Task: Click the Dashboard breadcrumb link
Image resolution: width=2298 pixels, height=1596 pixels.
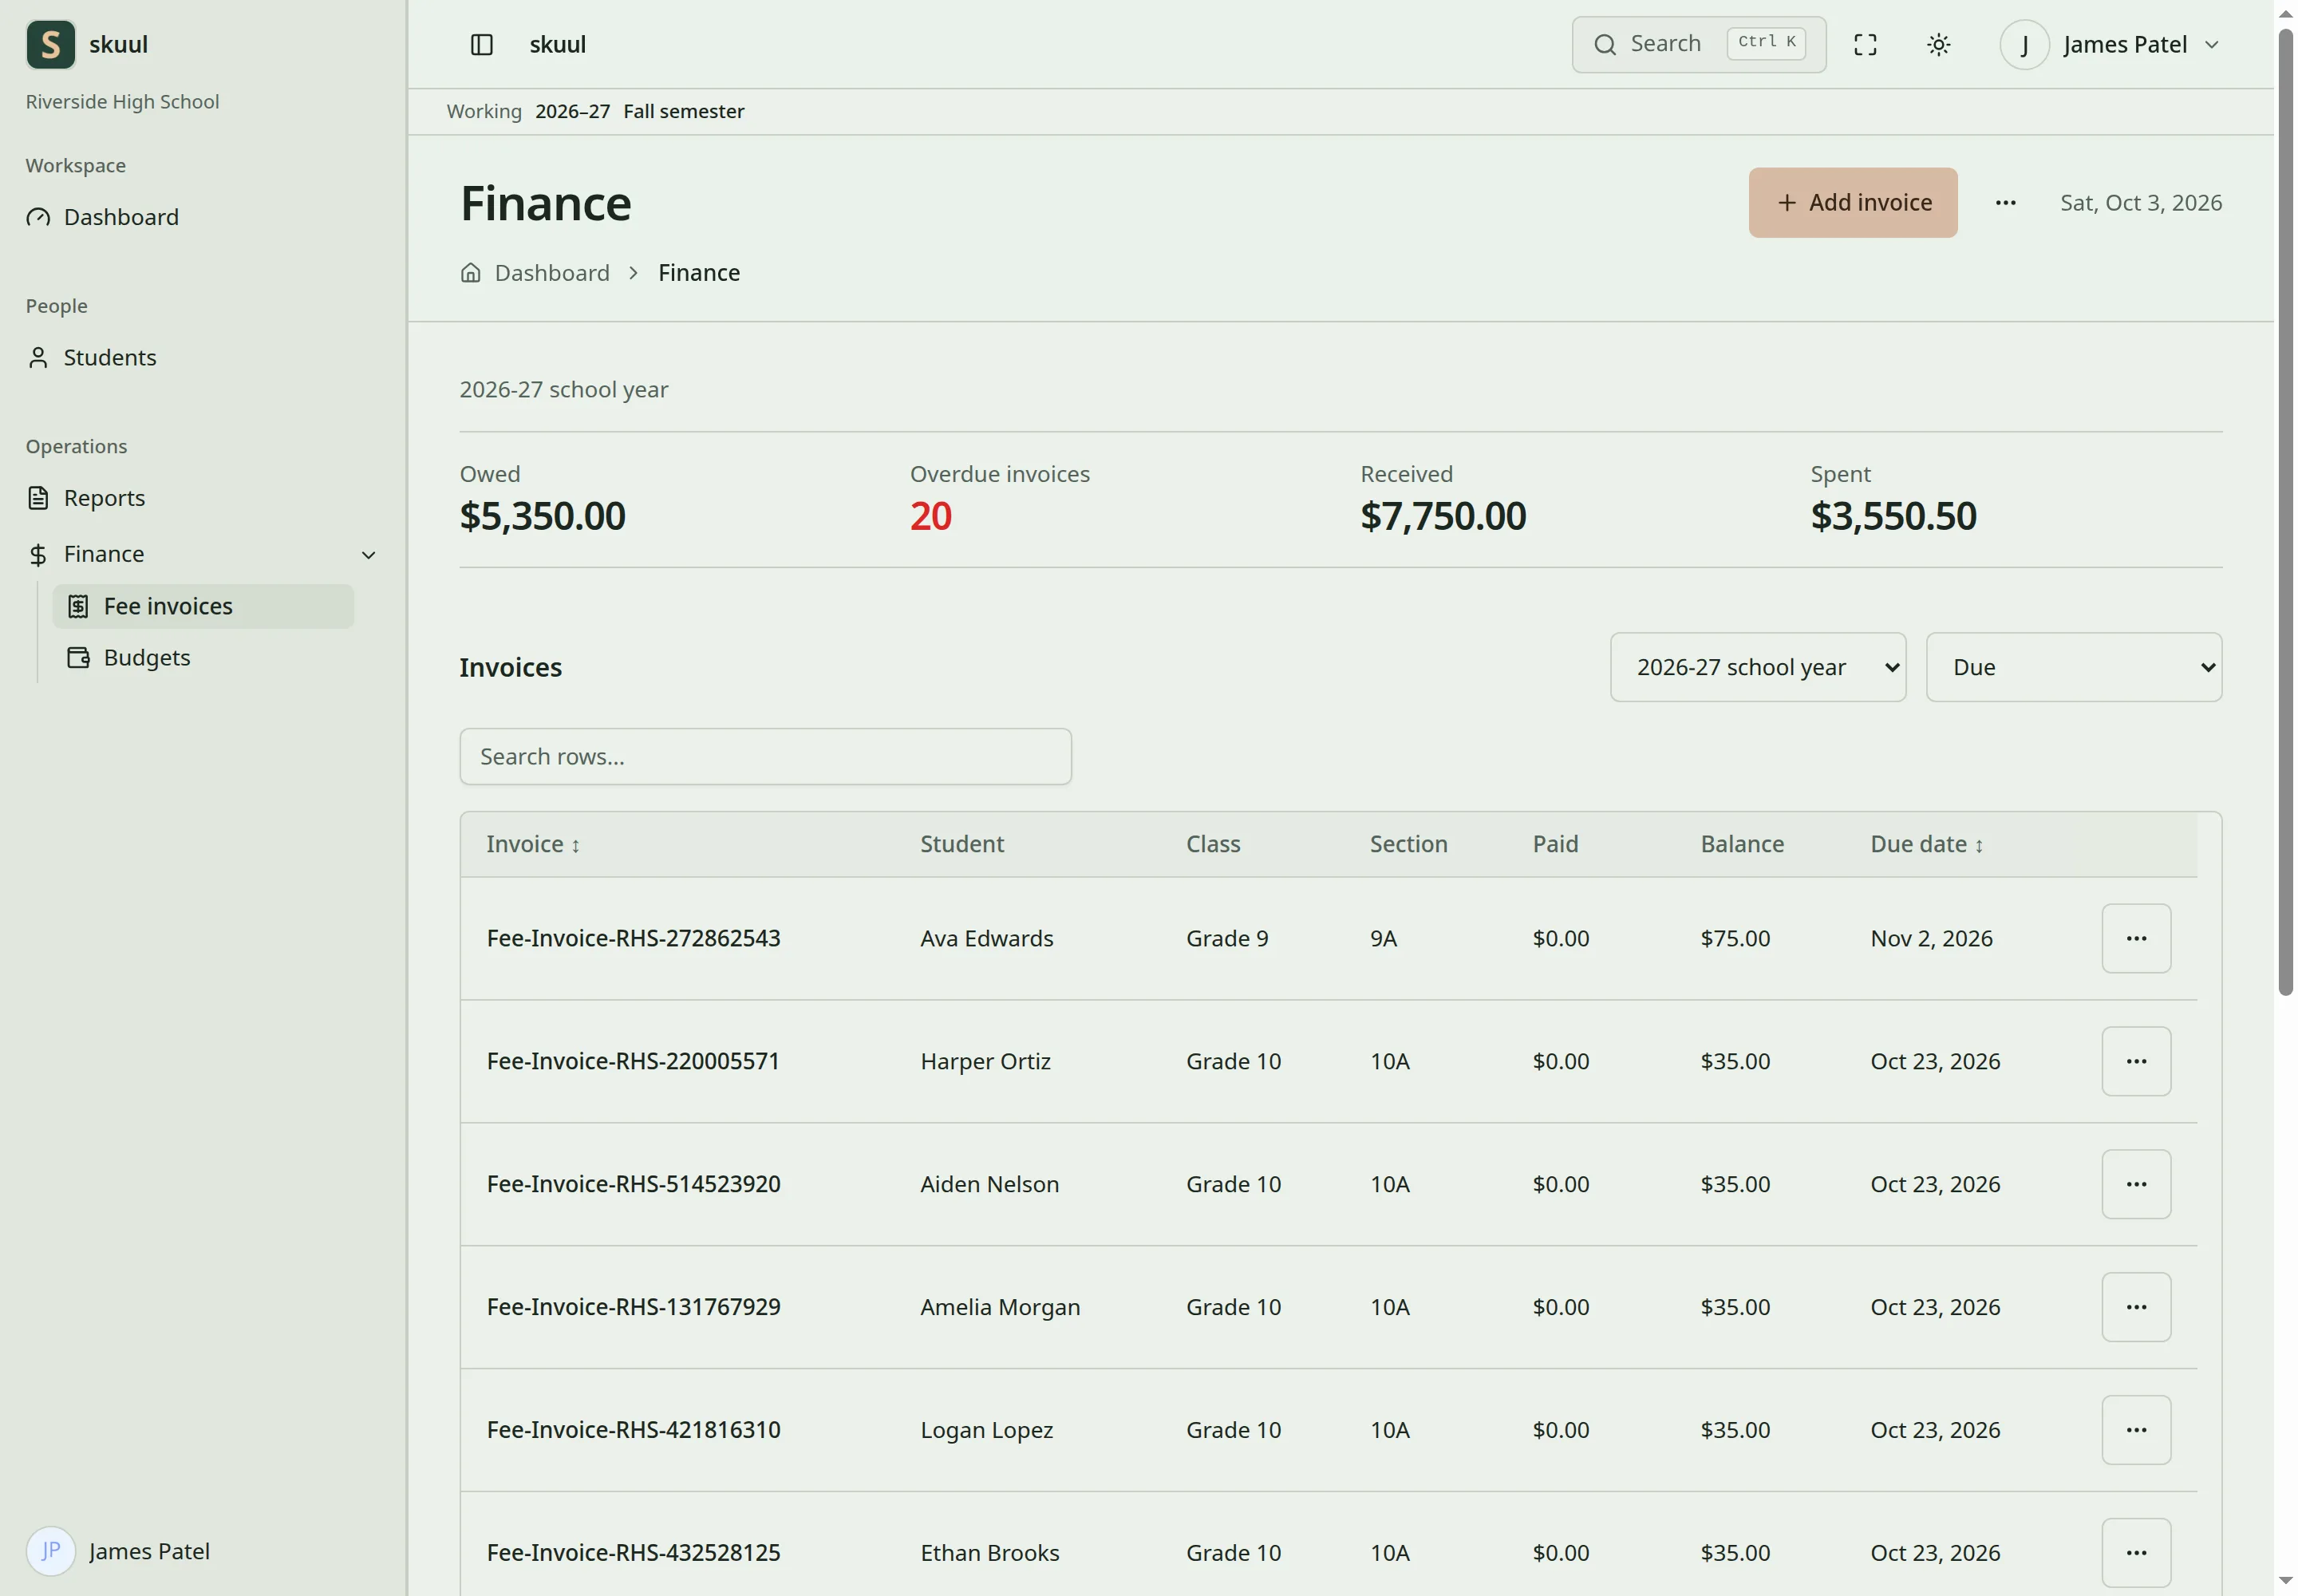Action: pyautogui.click(x=551, y=273)
